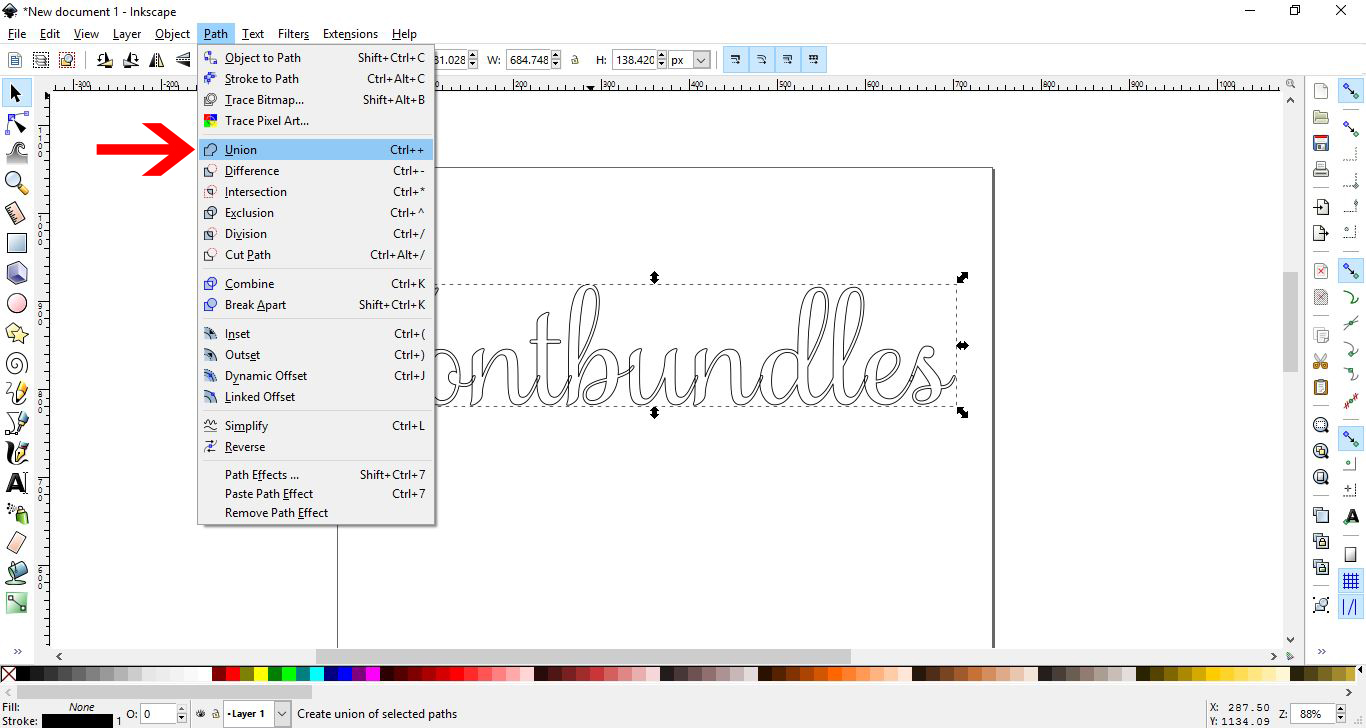This screenshot has width=1366, height=728.
Task: Click the no-color X swatch
Action: click(8, 674)
